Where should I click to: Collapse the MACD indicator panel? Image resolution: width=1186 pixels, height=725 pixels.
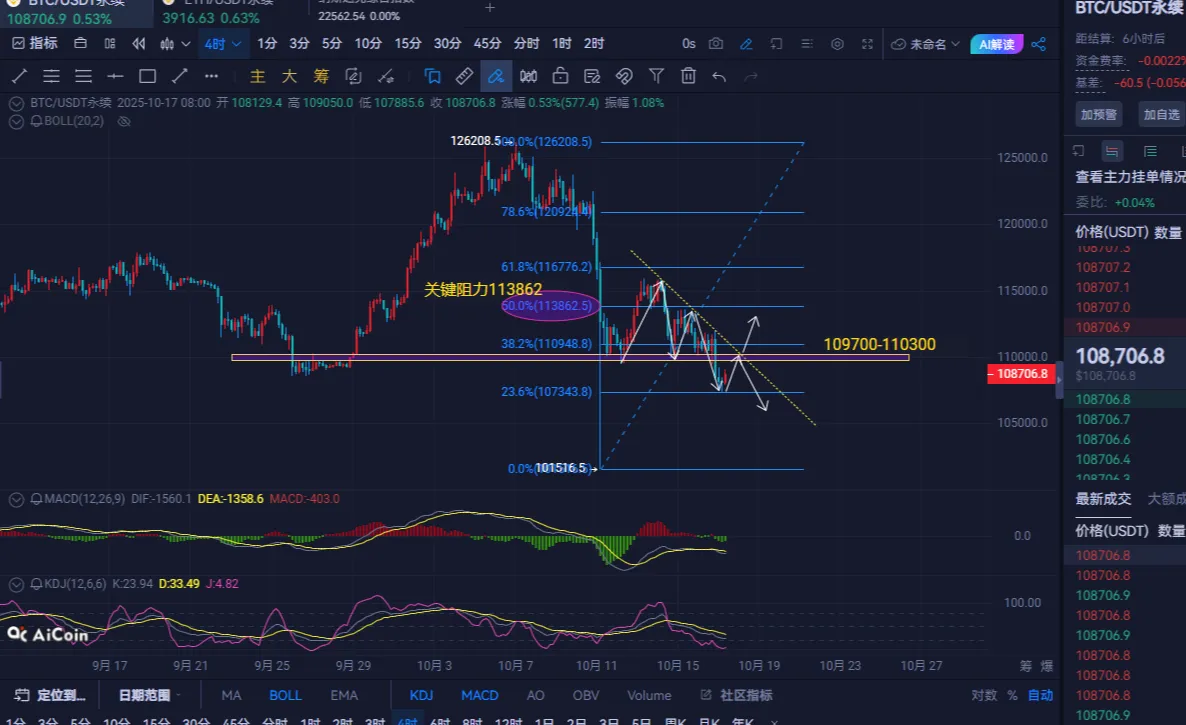[16, 499]
